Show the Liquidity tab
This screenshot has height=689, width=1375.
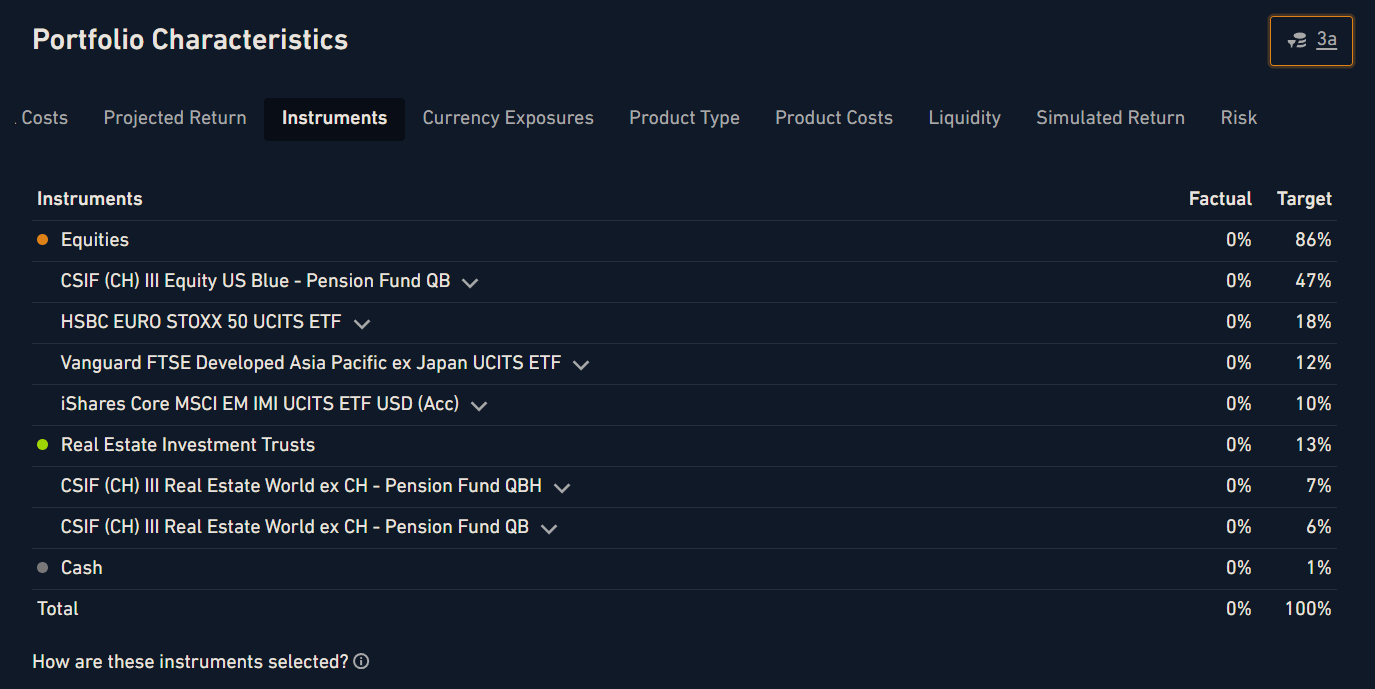tap(964, 118)
